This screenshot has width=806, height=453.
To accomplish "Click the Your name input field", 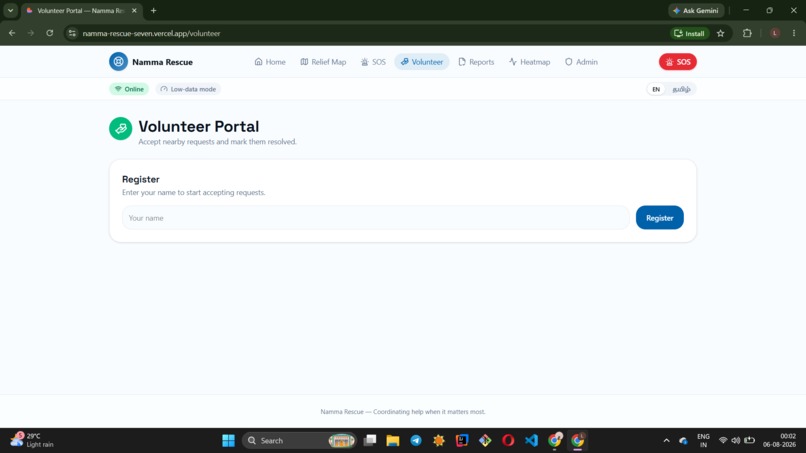I will (375, 218).
